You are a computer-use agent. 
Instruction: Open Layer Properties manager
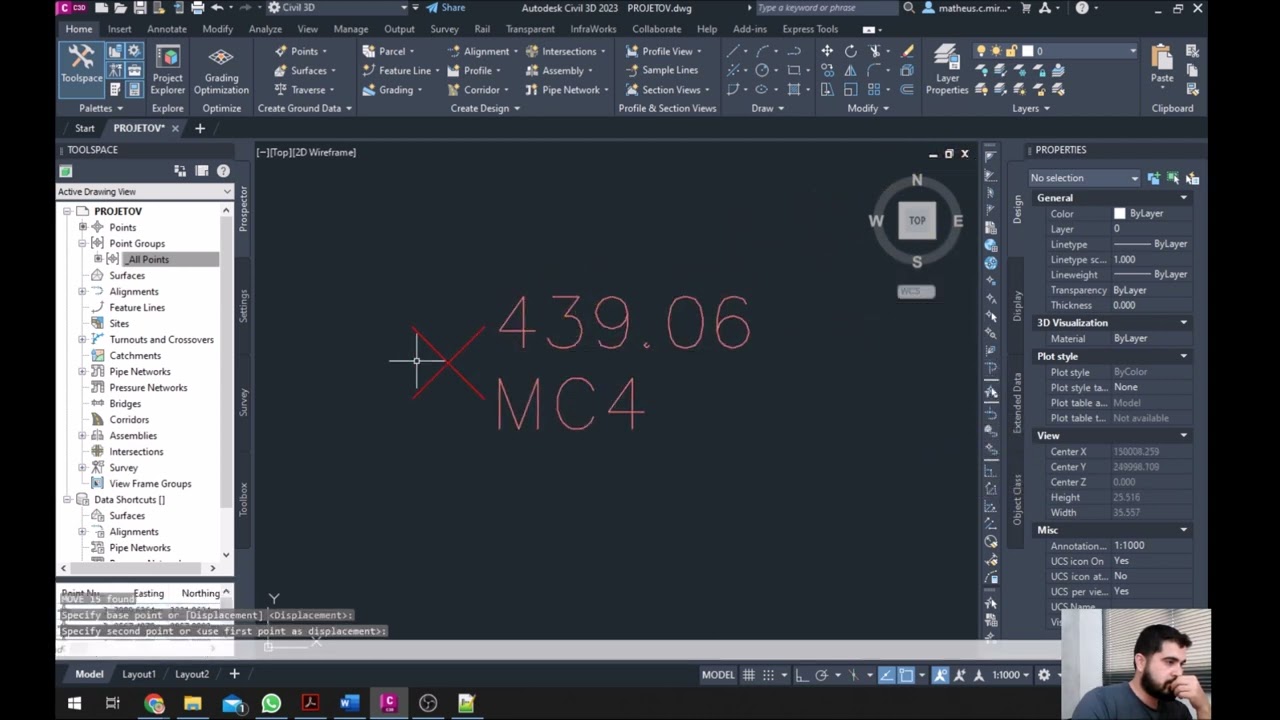pos(947,70)
